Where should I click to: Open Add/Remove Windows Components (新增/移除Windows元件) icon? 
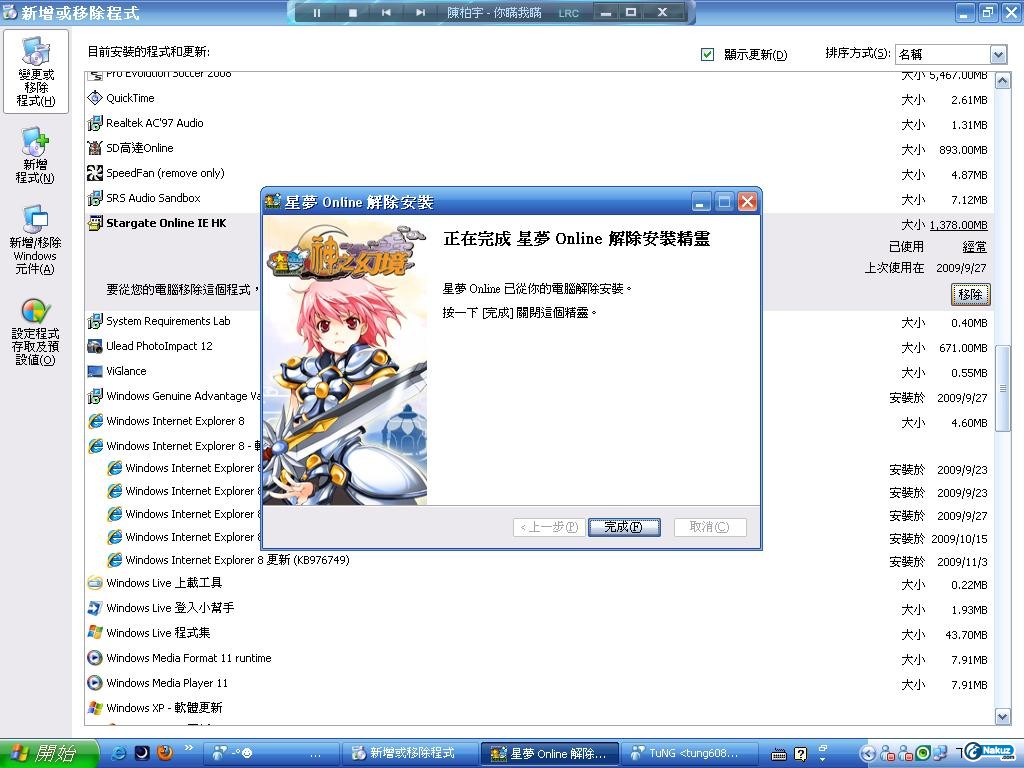[35, 240]
